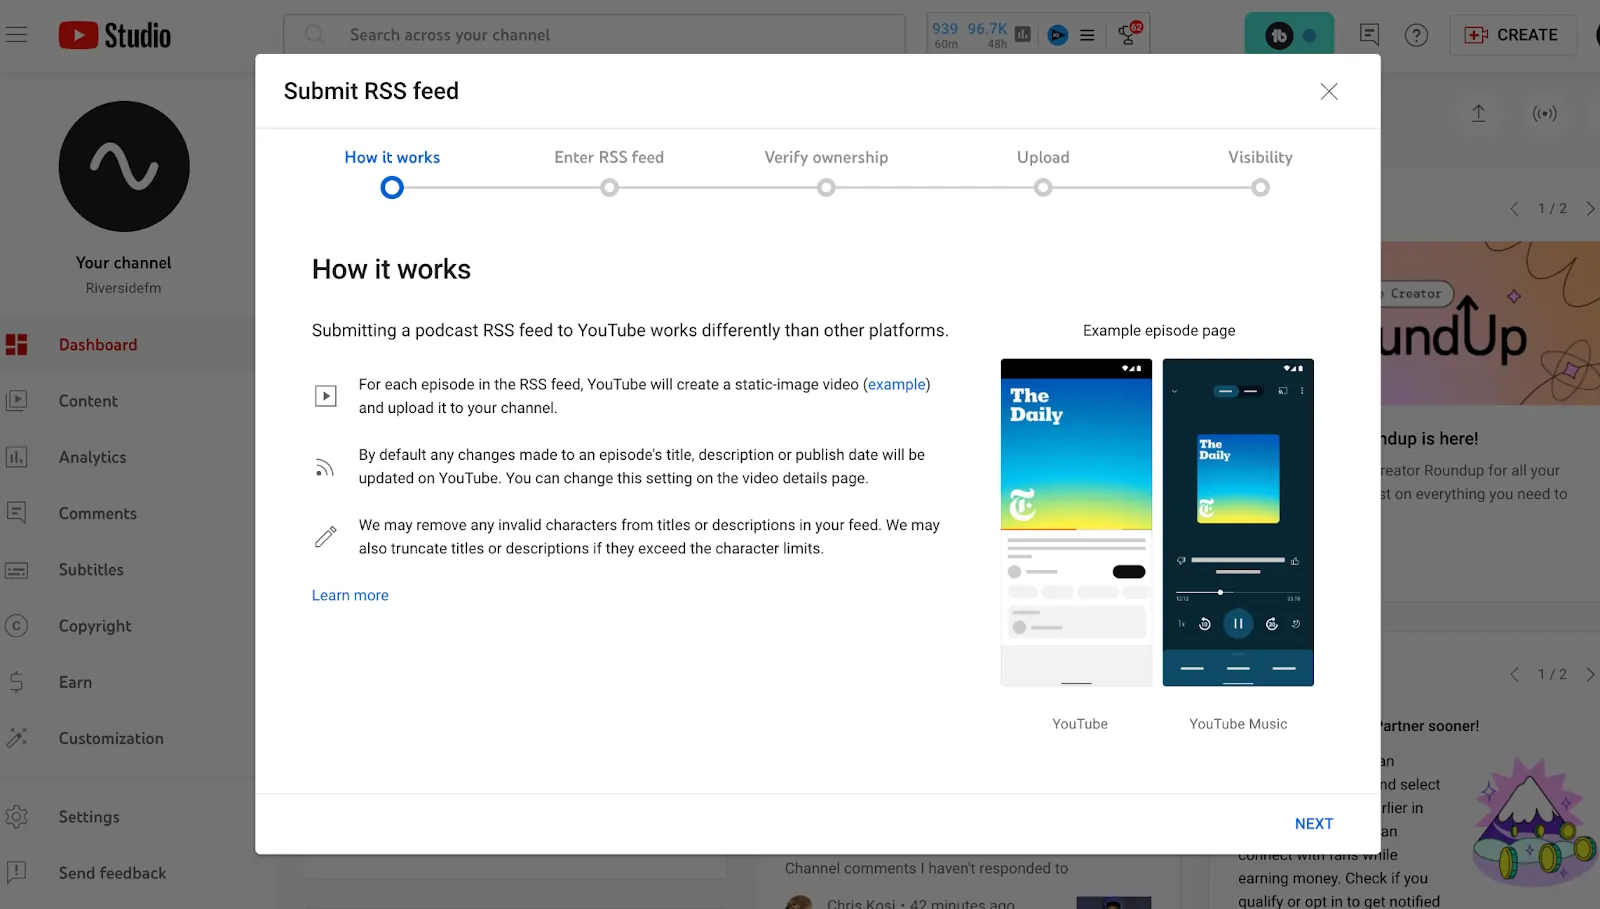Select the Visibility step

(1260, 171)
